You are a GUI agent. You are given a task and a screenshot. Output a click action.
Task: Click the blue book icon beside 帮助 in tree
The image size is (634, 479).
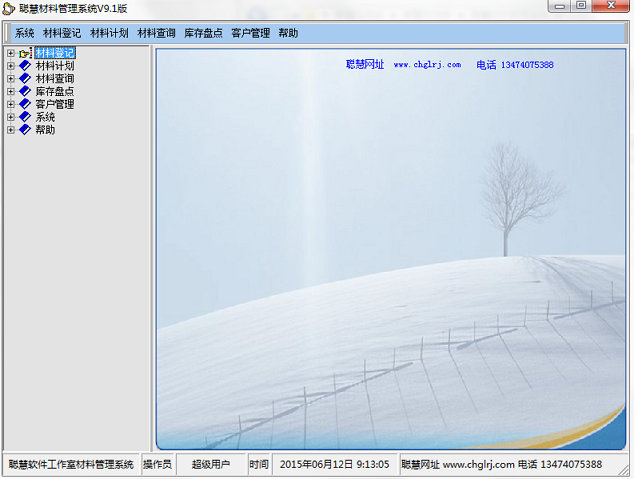25,130
